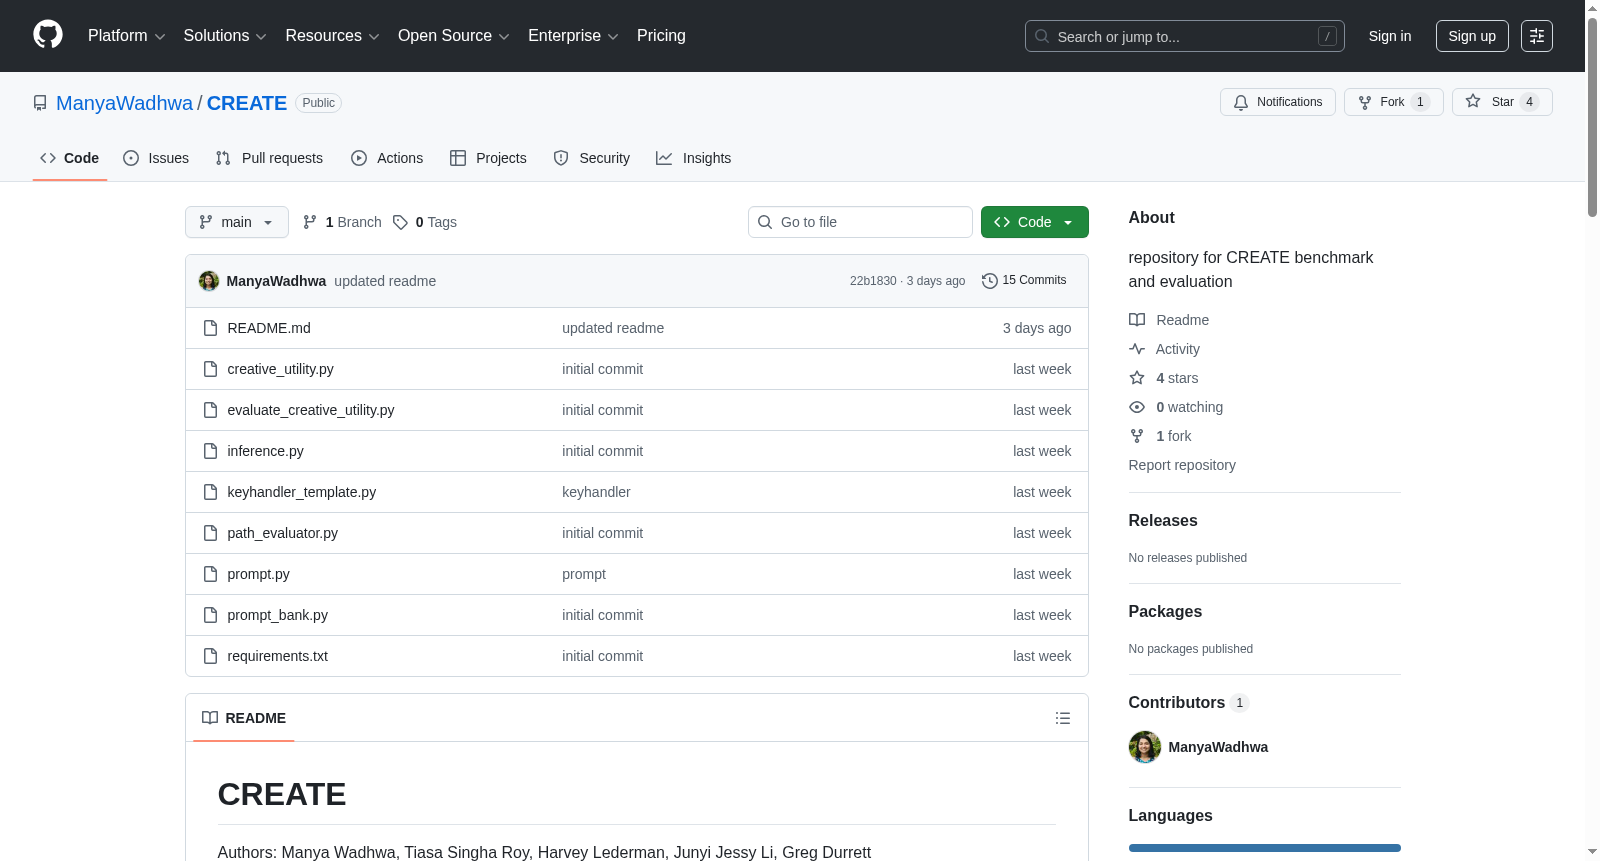Click the fork icon beside 1 fork
This screenshot has height=861, width=1600.
point(1137,436)
